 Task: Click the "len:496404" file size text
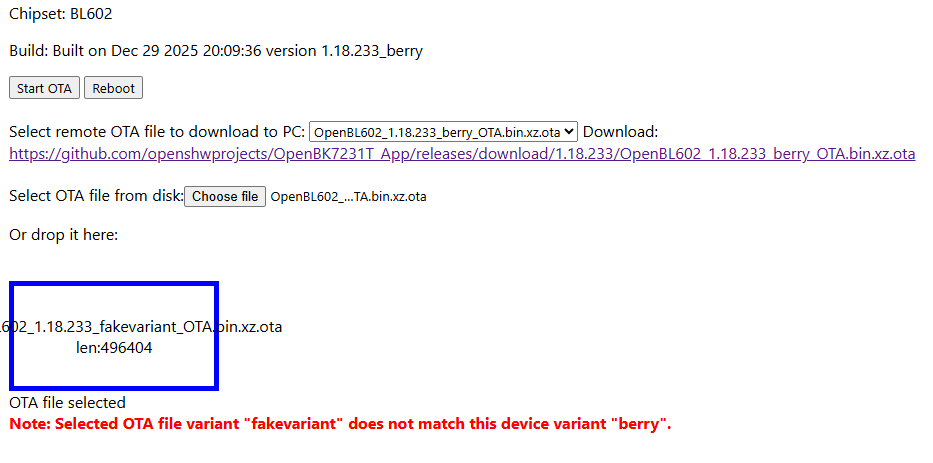click(114, 348)
